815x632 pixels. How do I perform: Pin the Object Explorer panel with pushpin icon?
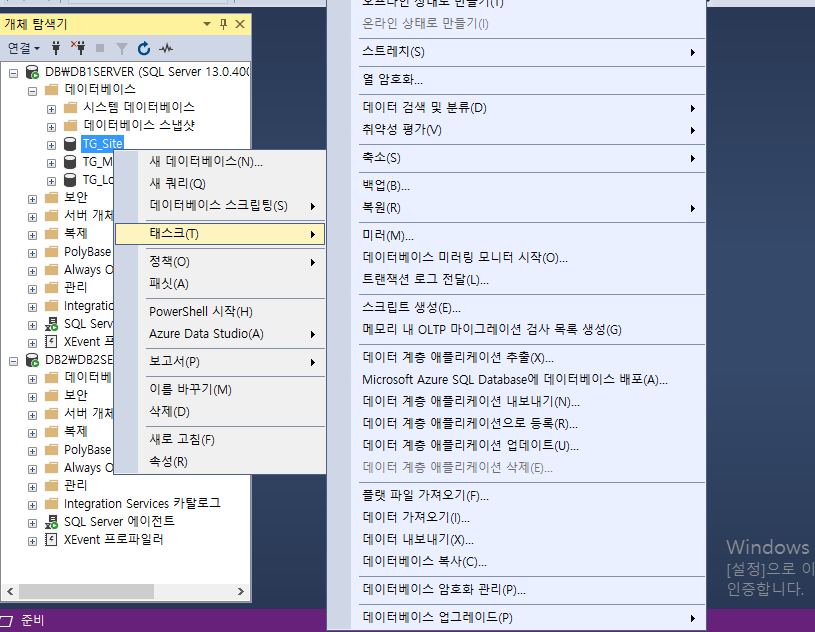click(224, 24)
